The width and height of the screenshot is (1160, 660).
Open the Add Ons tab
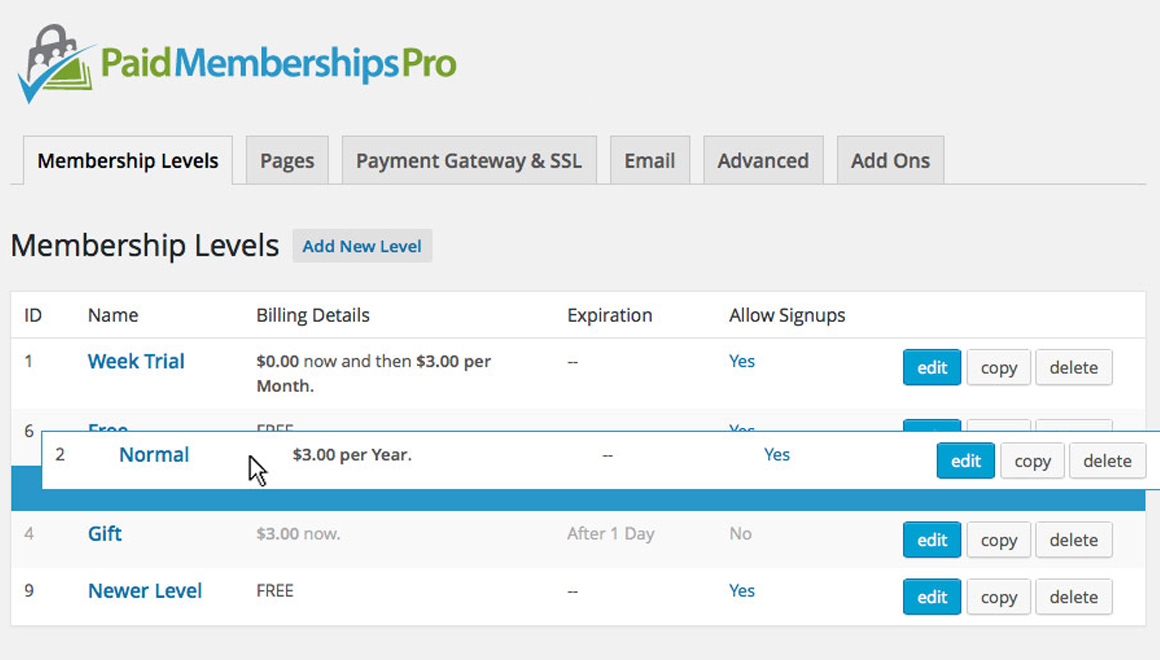[890, 161]
